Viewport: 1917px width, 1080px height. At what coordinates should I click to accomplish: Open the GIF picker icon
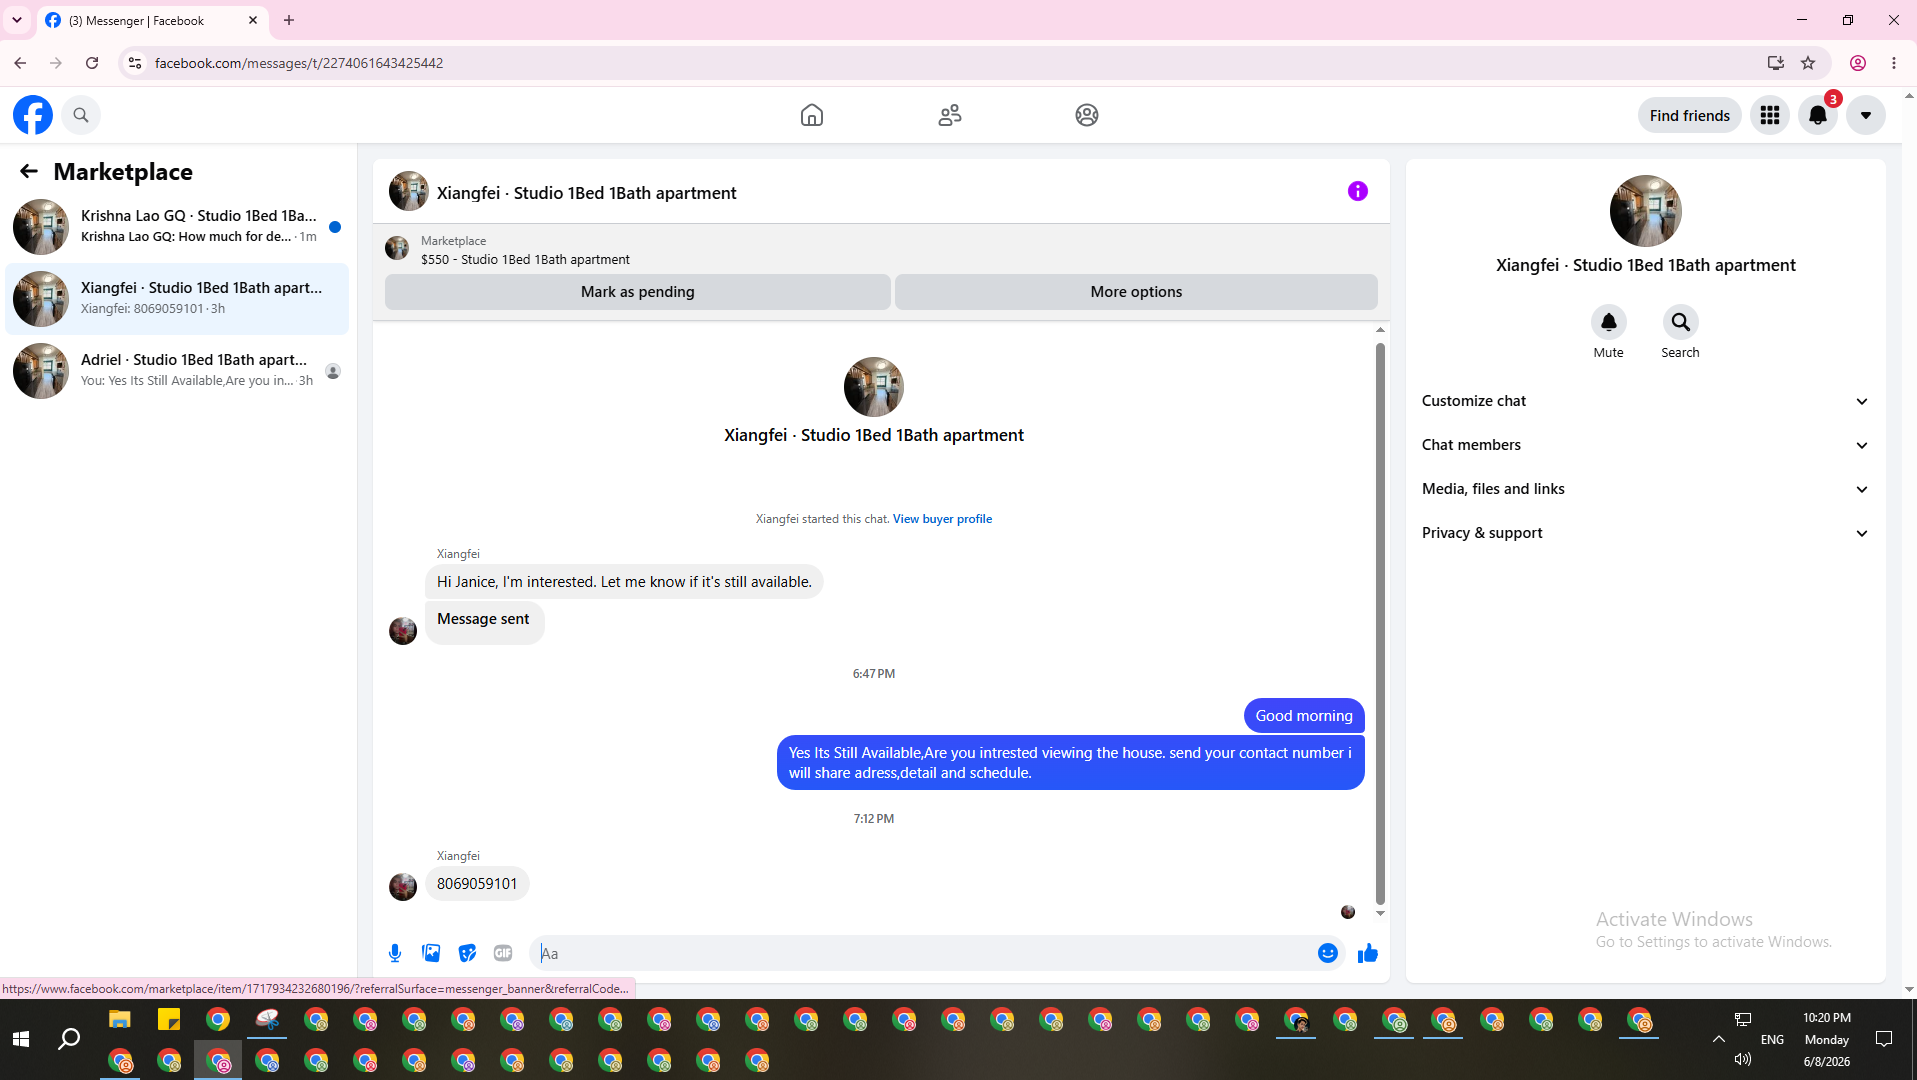coord(503,953)
